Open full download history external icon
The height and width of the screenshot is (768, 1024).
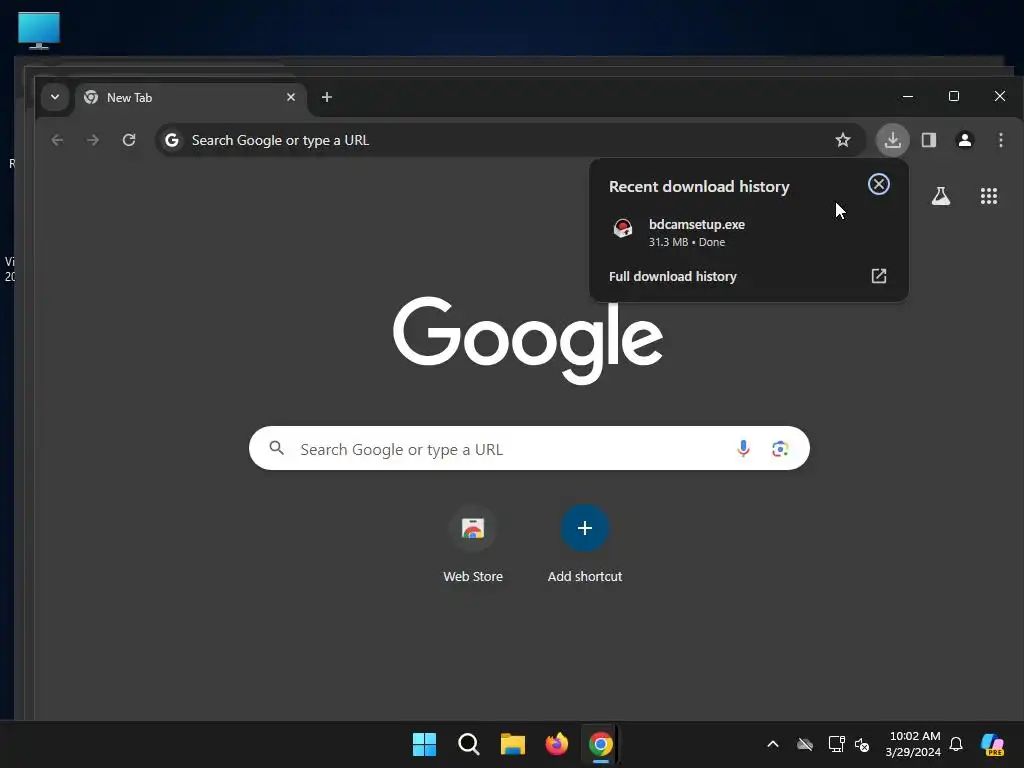click(879, 276)
